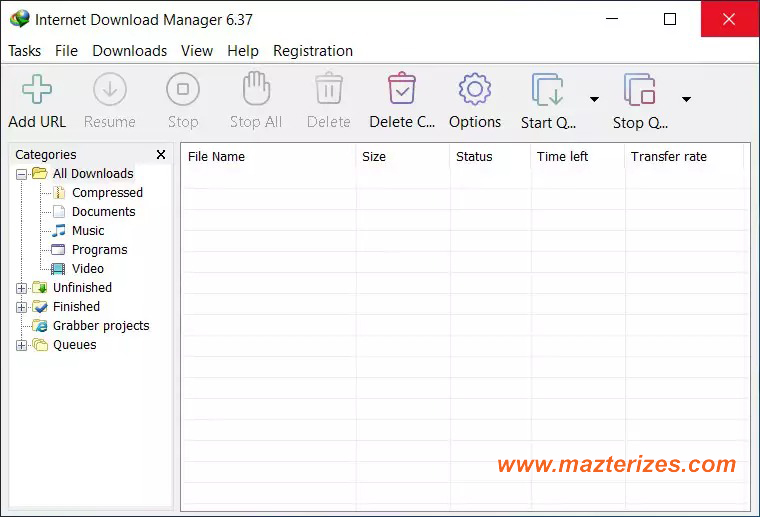Click the Compressed category archive icon
The height and width of the screenshot is (517, 760).
coord(59,192)
